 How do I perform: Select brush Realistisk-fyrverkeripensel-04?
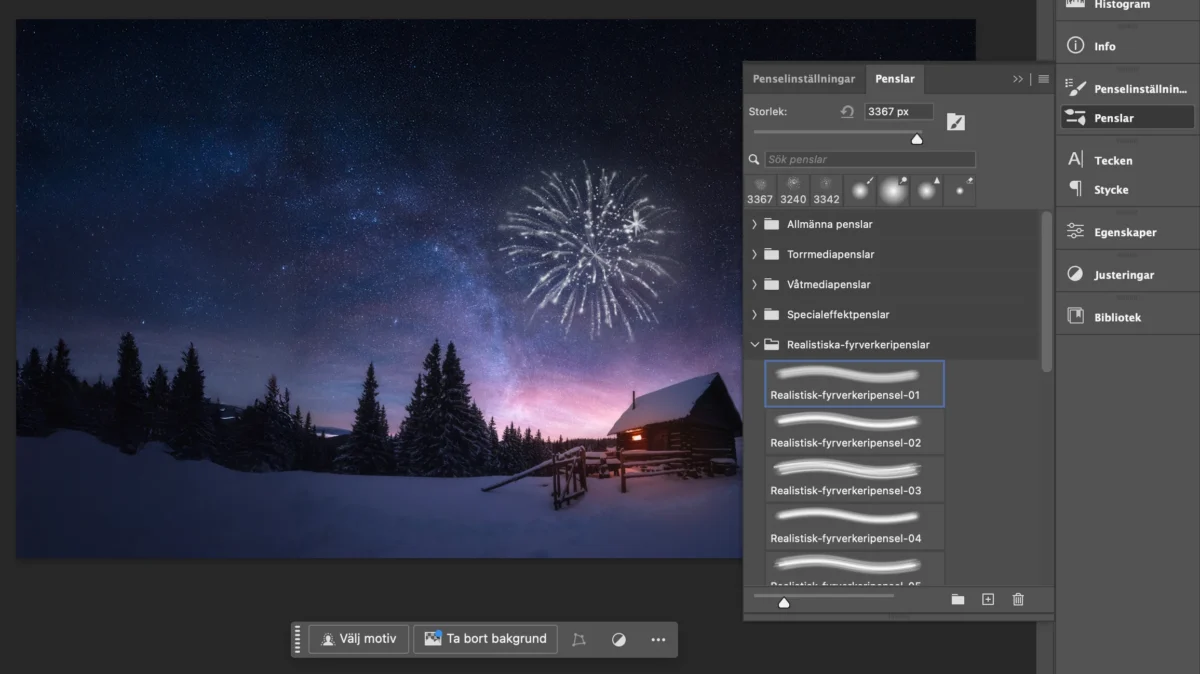855,528
